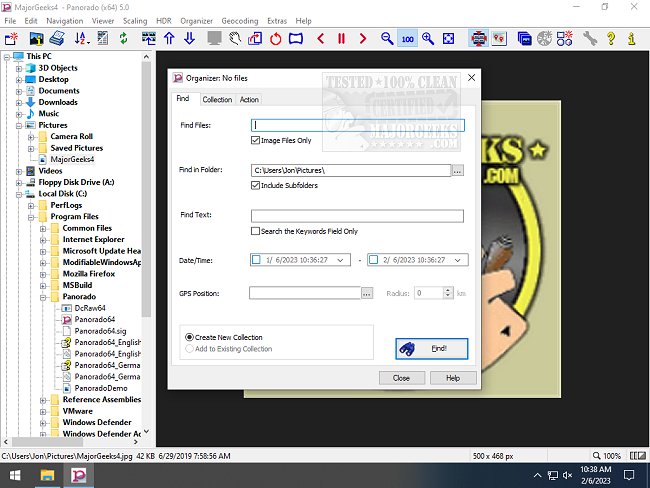This screenshot has width=650, height=488.
Task: Switch to the Action tab
Action: [x=249, y=100]
